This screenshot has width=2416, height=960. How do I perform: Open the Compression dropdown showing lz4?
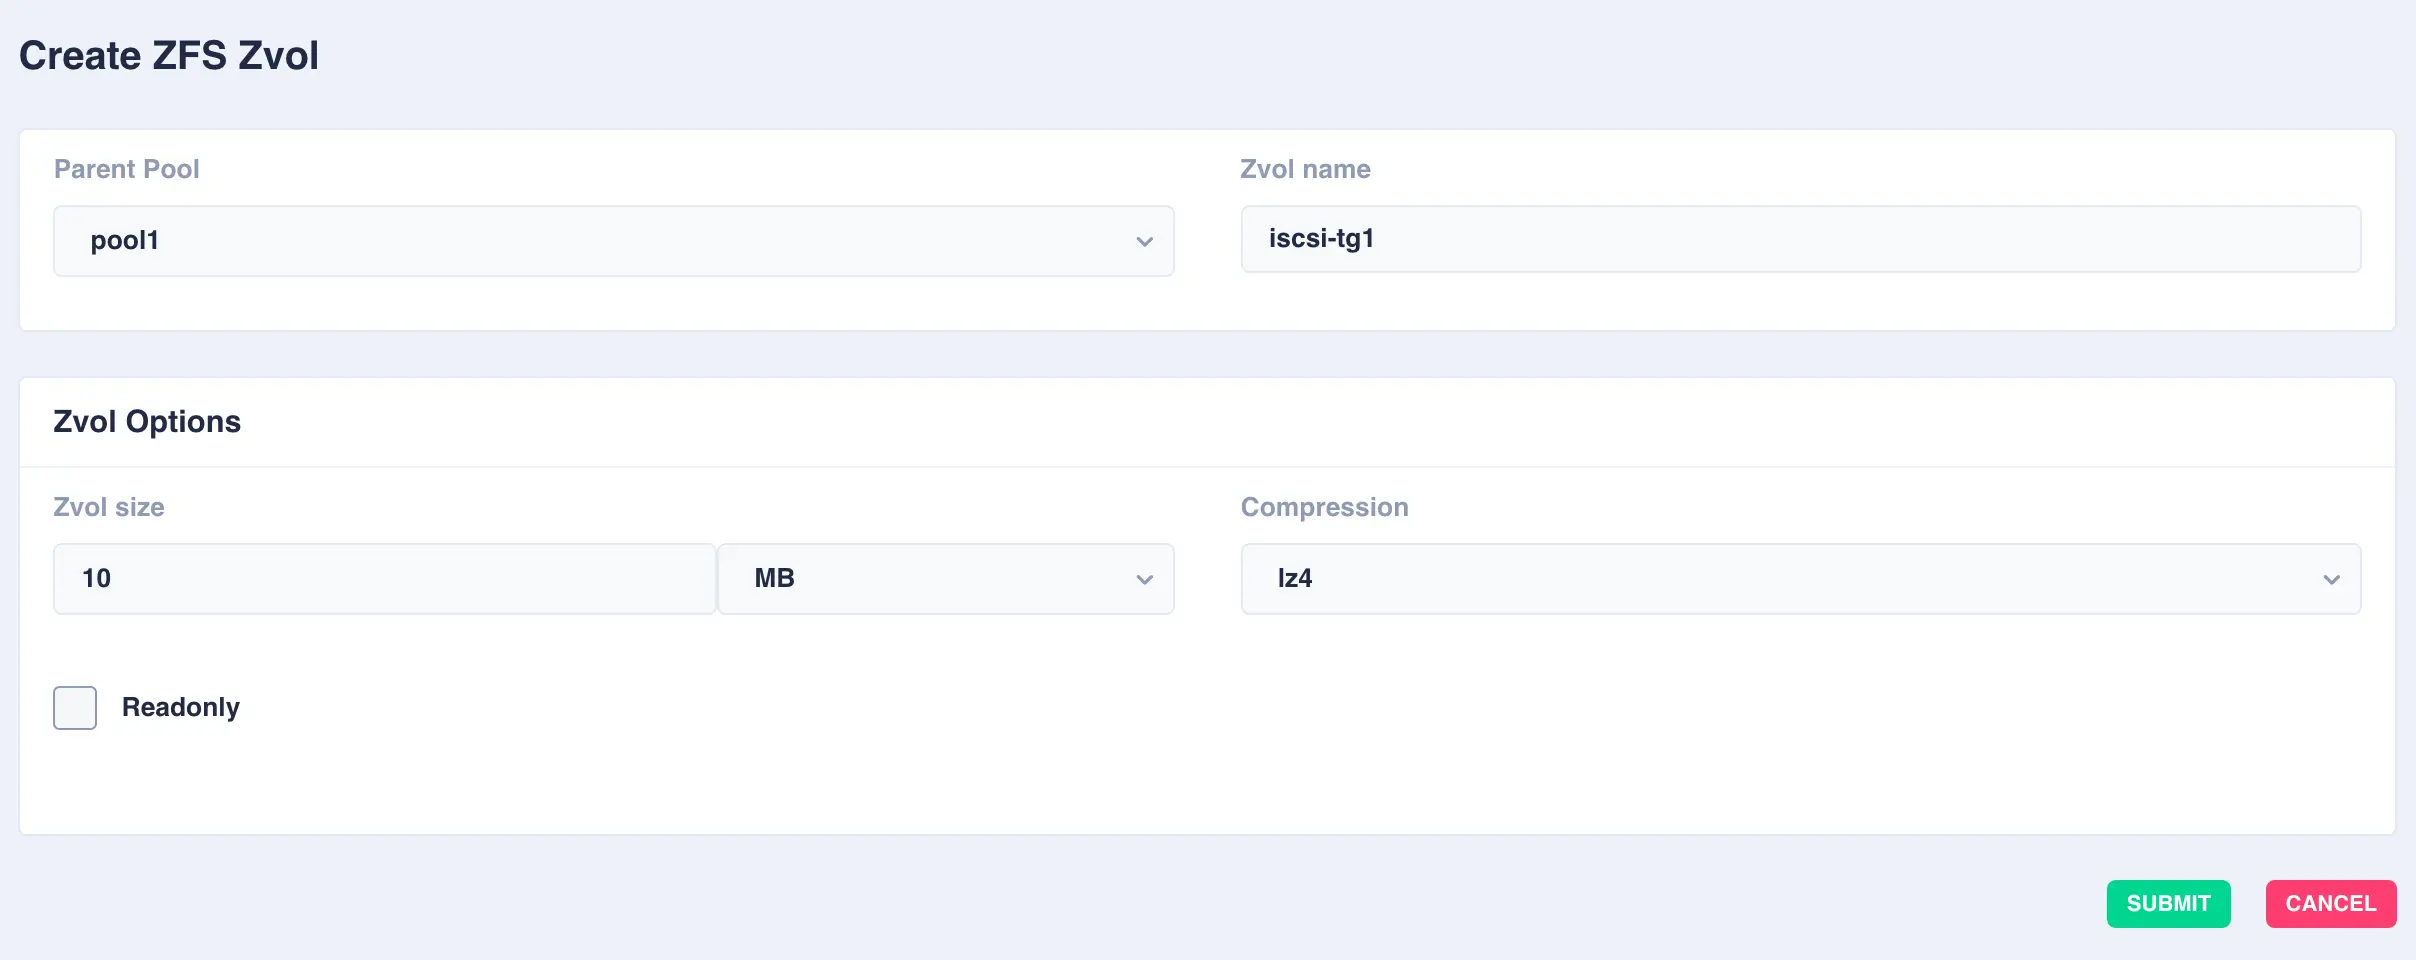(1798, 578)
